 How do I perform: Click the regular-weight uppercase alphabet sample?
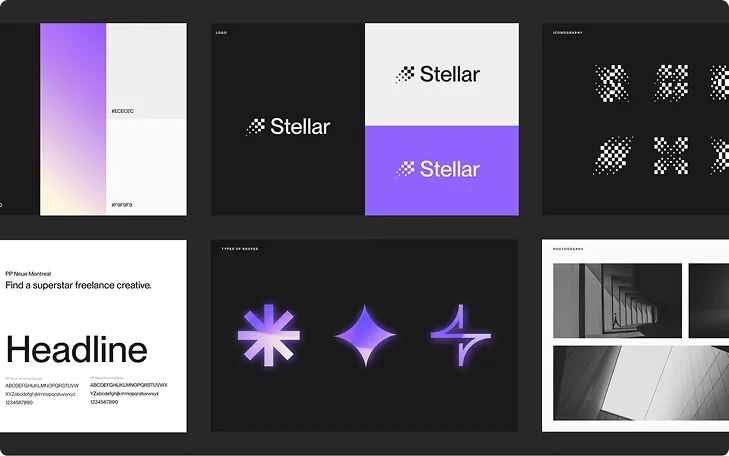pos(42,385)
